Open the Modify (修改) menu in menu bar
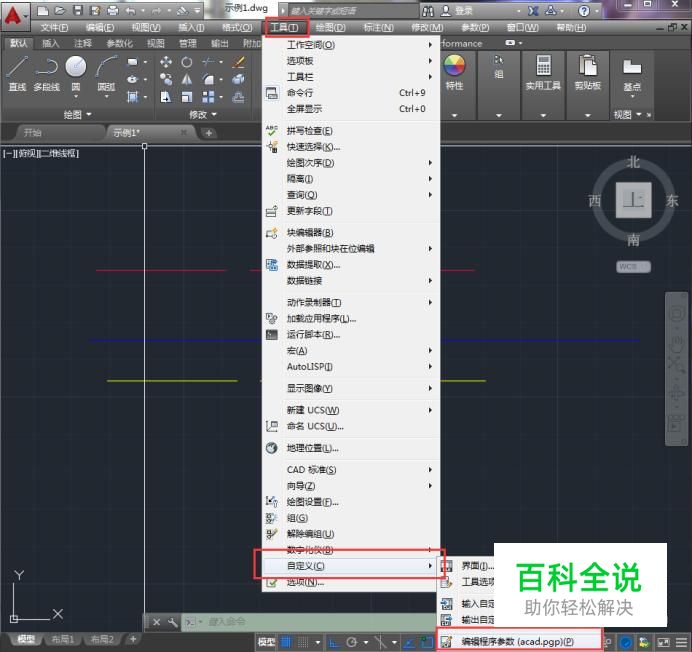Viewport: 692px width, 652px height. [427, 28]
